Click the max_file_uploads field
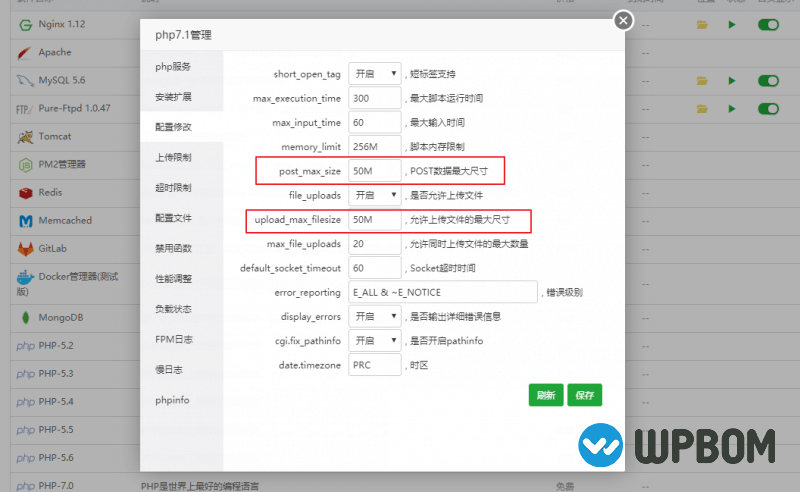Viewport: 800px width, 492px height. coord(375,243)
